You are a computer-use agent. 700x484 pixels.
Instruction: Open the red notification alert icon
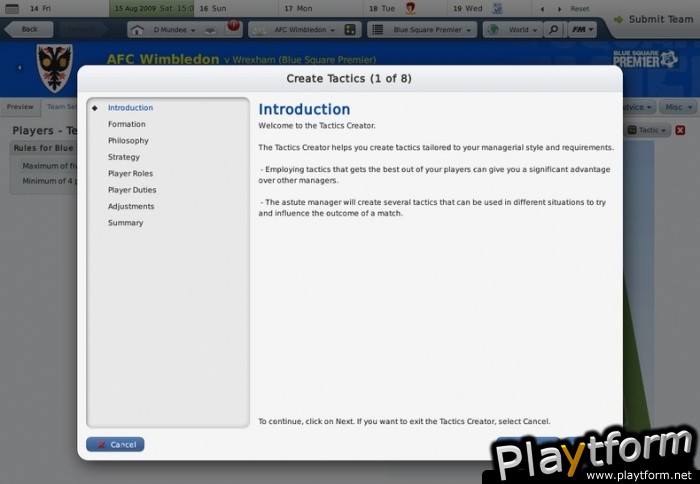(233, 25)
